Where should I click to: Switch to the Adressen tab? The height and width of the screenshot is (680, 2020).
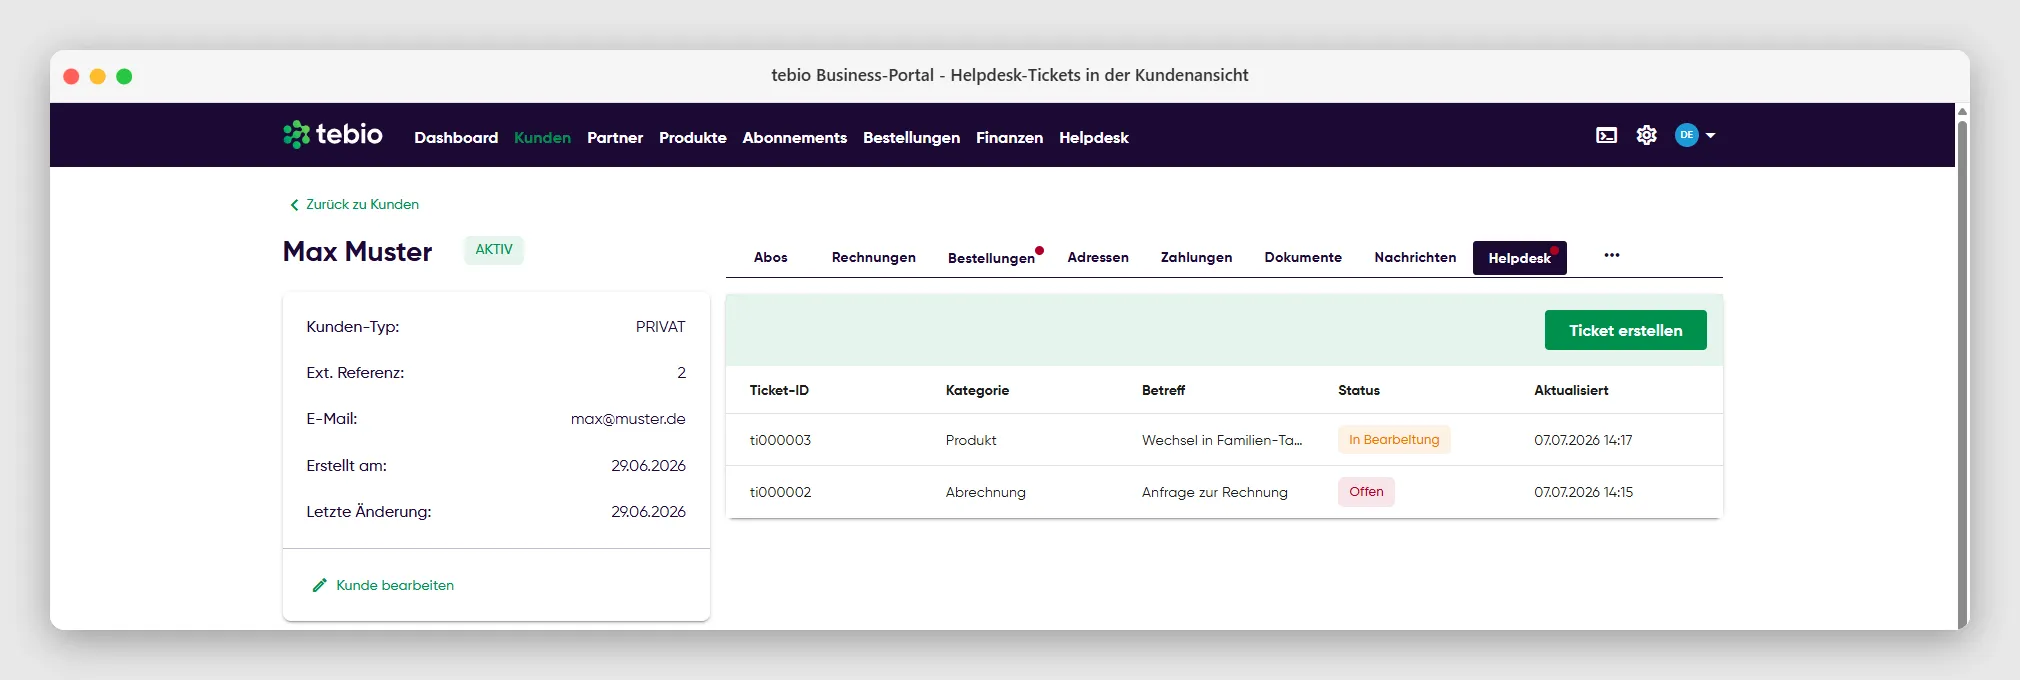tap(1098, 257)
